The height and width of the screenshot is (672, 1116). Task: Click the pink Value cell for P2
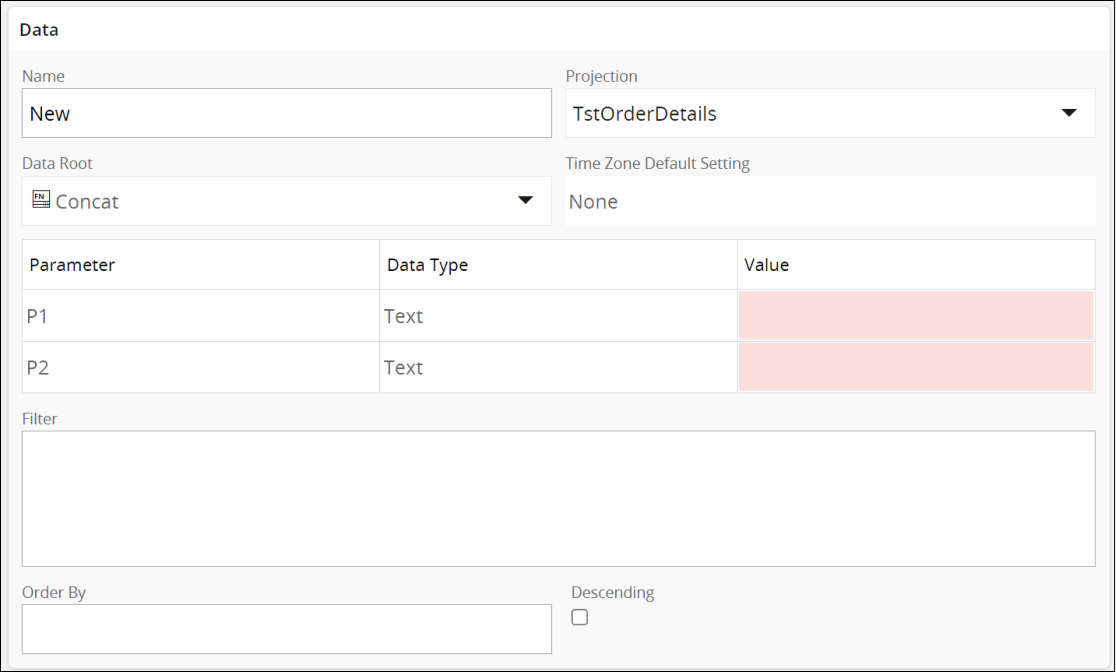pos(915,367)
